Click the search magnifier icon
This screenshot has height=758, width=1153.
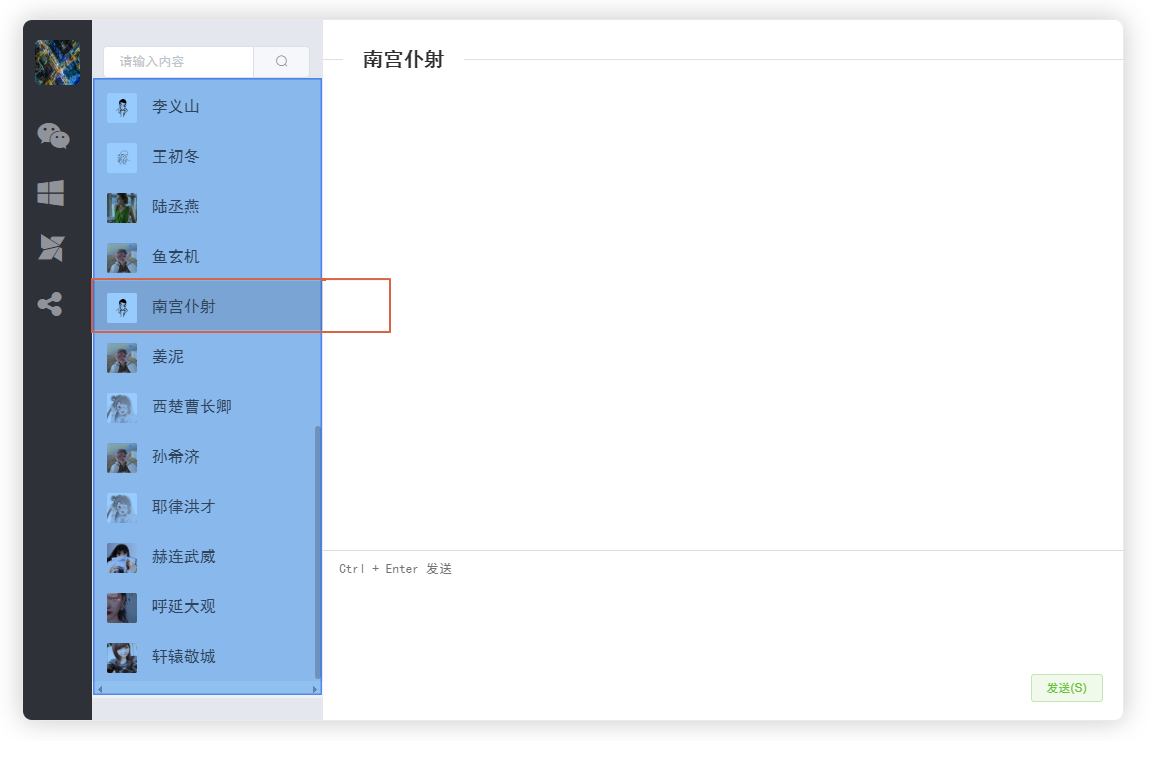pyautogui.click(x=281, y=61)
